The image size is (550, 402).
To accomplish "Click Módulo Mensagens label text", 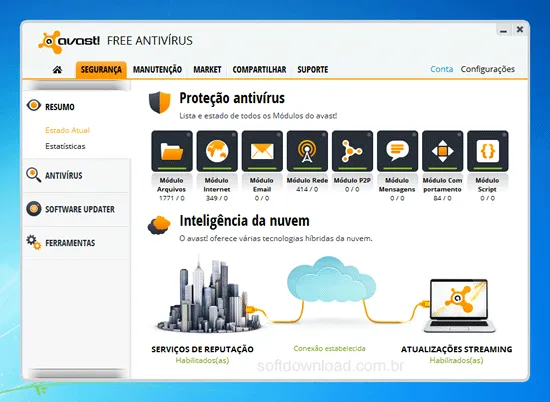I will point(397,185).
